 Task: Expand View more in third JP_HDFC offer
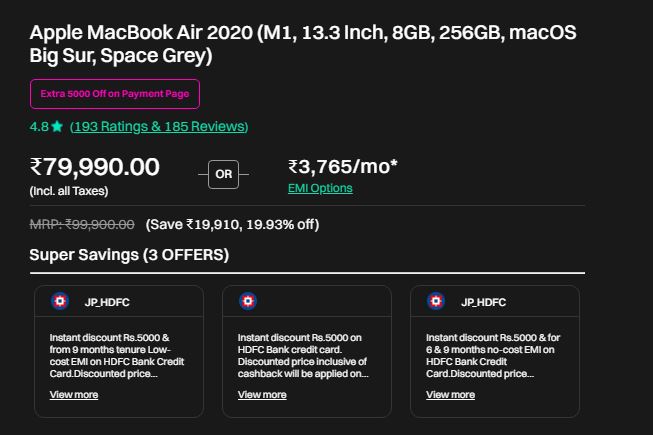[450, 395]
